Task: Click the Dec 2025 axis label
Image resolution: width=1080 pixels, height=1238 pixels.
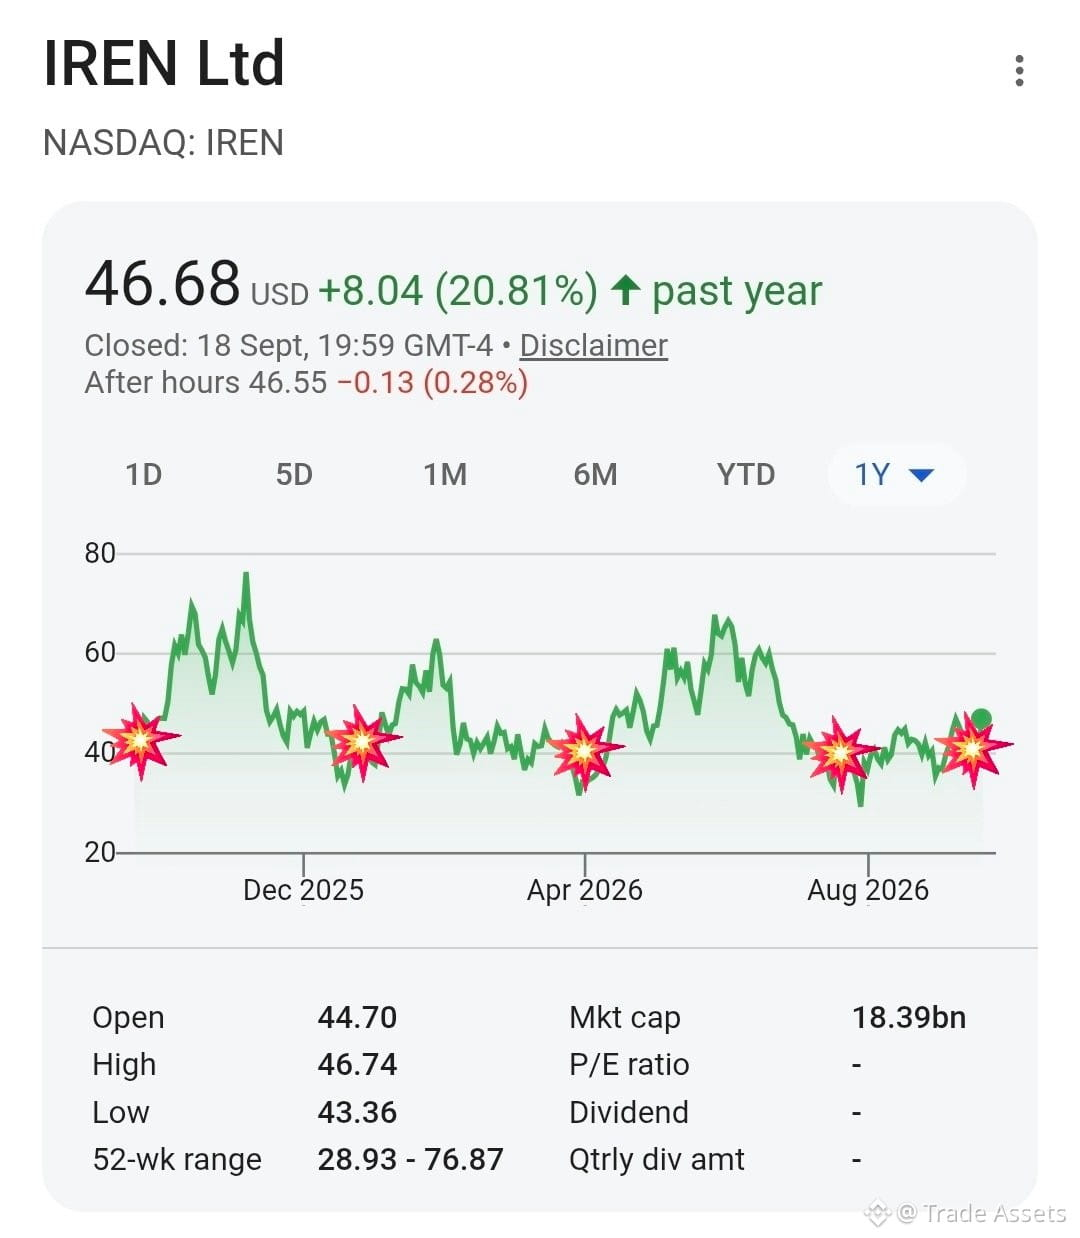Action: 303,890
